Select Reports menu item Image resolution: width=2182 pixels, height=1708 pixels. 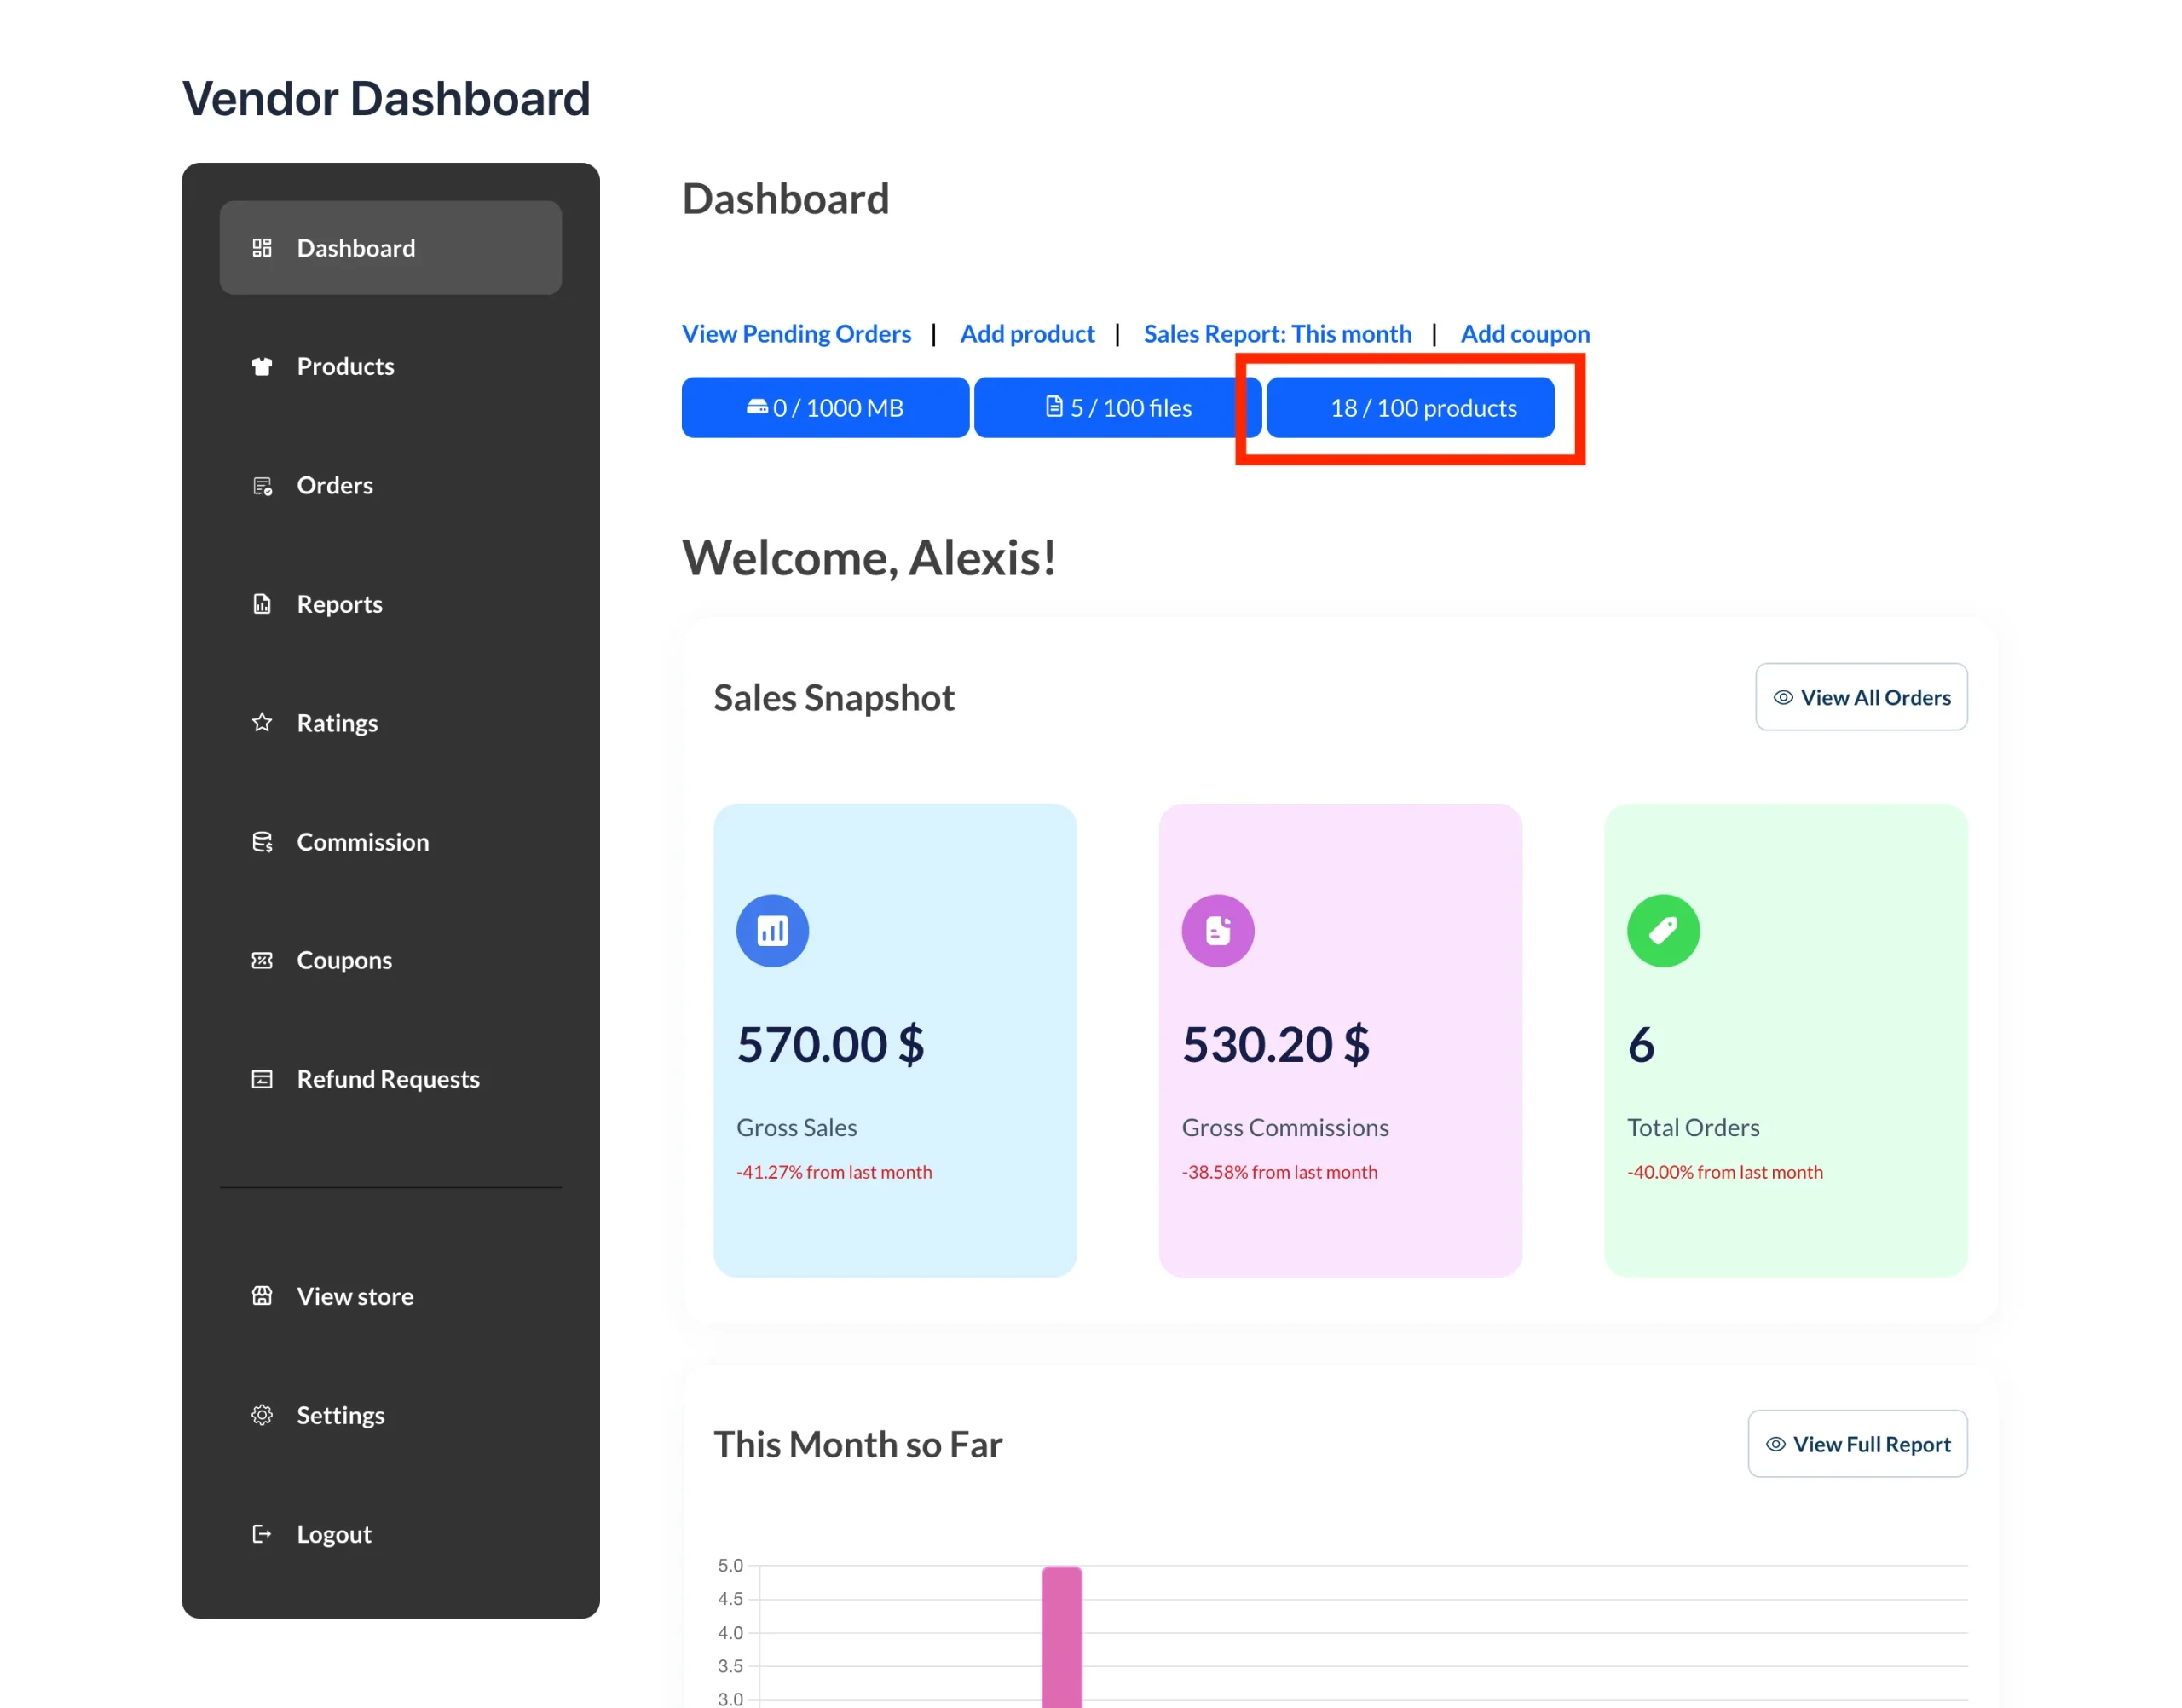(x=390, y=604)
